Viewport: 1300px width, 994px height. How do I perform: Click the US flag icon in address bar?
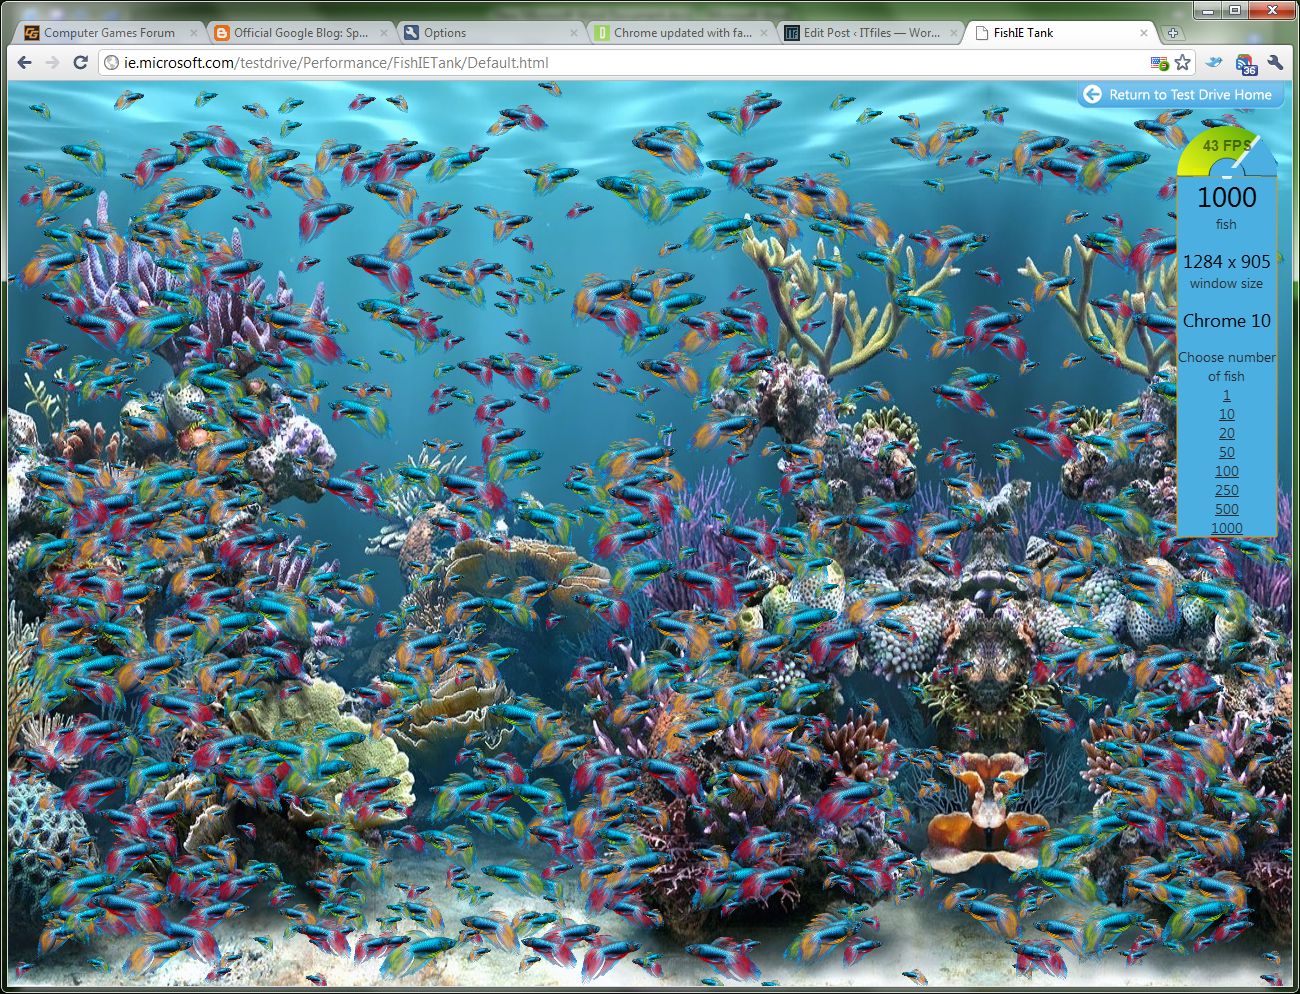coord(1159,63)
